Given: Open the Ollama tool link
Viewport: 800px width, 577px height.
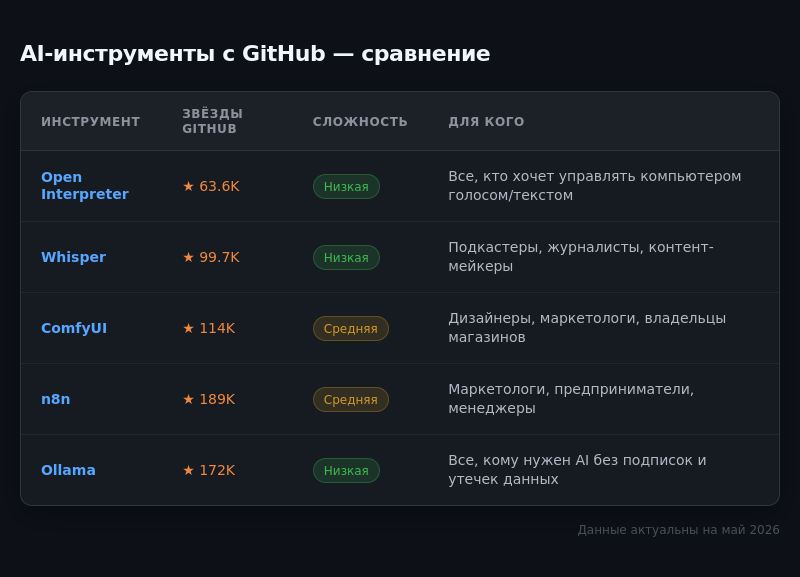Looking at the screenshot, I should [68, 470].
